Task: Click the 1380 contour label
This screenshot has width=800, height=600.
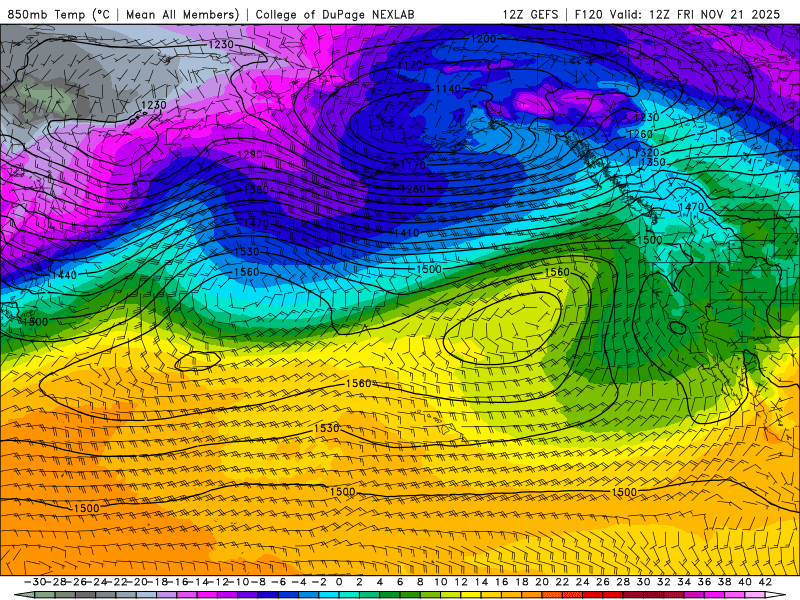Action: 257,190
